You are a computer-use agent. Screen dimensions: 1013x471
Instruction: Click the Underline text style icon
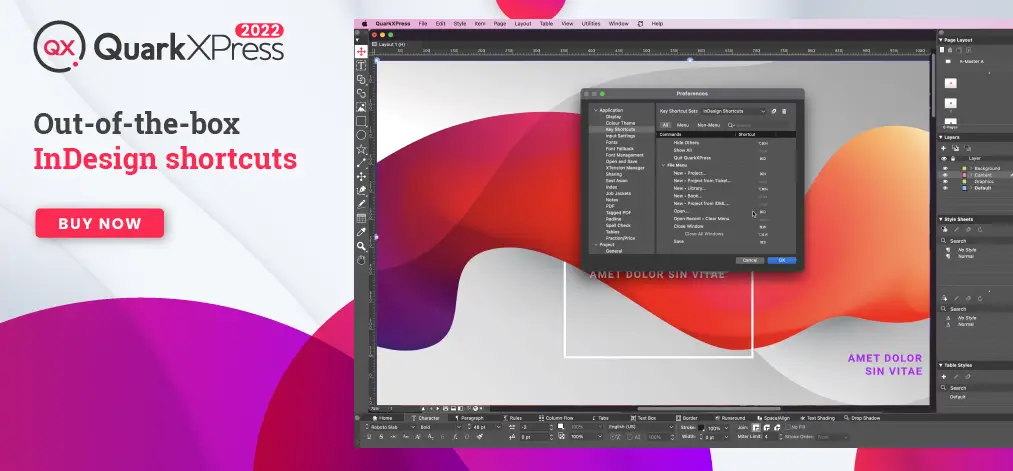pos(369,437)
